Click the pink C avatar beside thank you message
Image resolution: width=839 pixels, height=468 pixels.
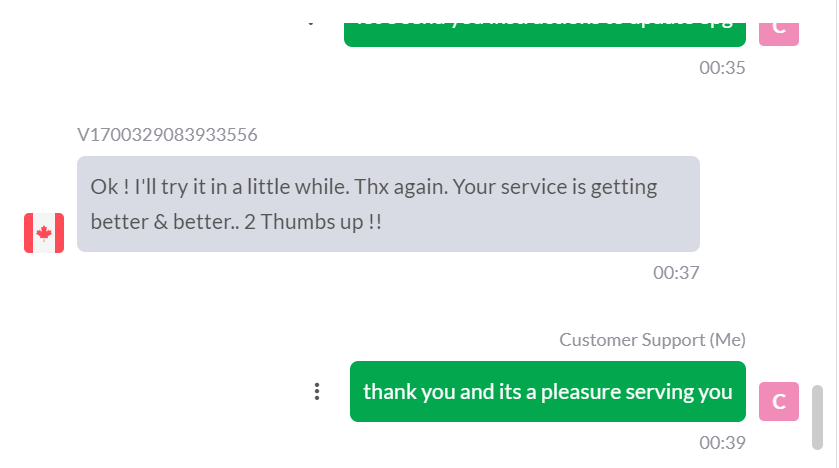779,401
